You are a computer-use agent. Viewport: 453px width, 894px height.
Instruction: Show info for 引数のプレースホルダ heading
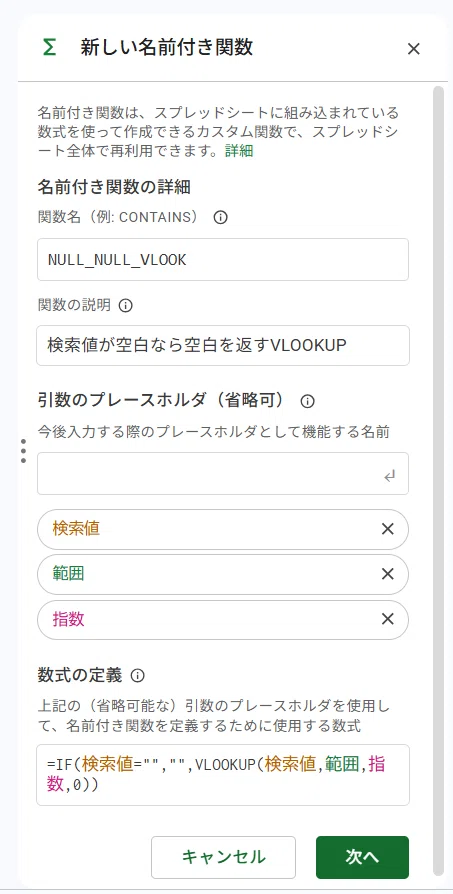307,401
